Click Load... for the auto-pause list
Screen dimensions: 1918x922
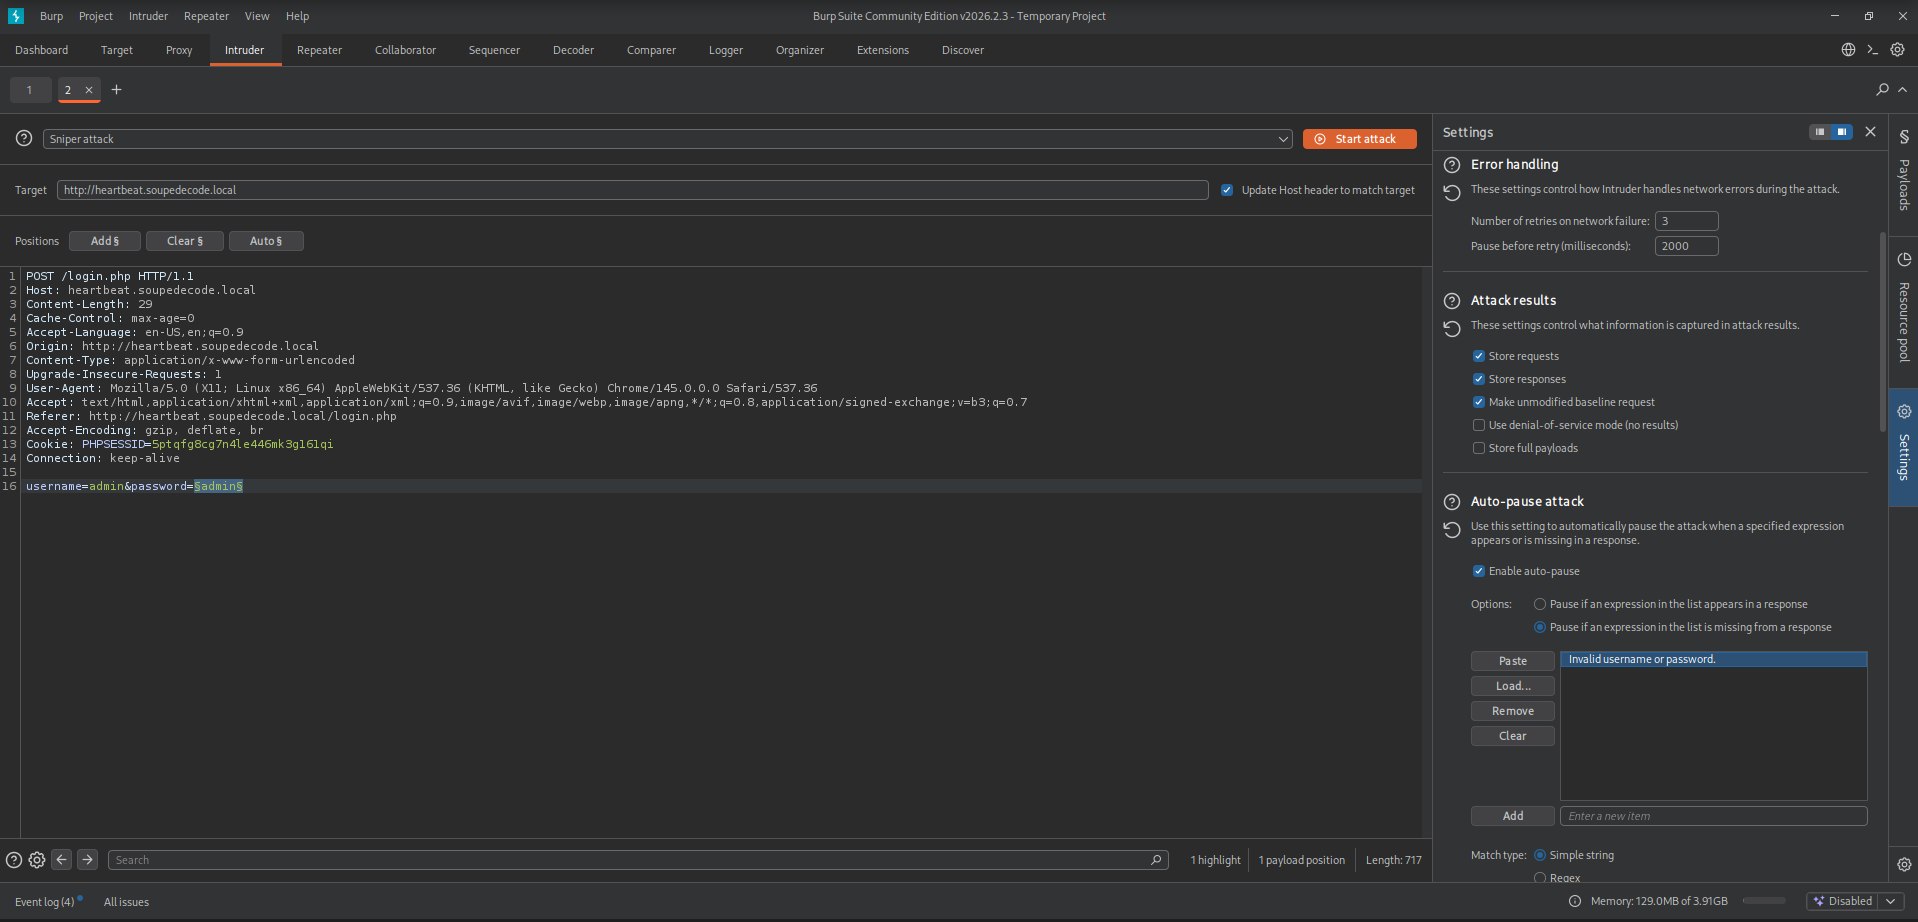(x=1513, y=686)
